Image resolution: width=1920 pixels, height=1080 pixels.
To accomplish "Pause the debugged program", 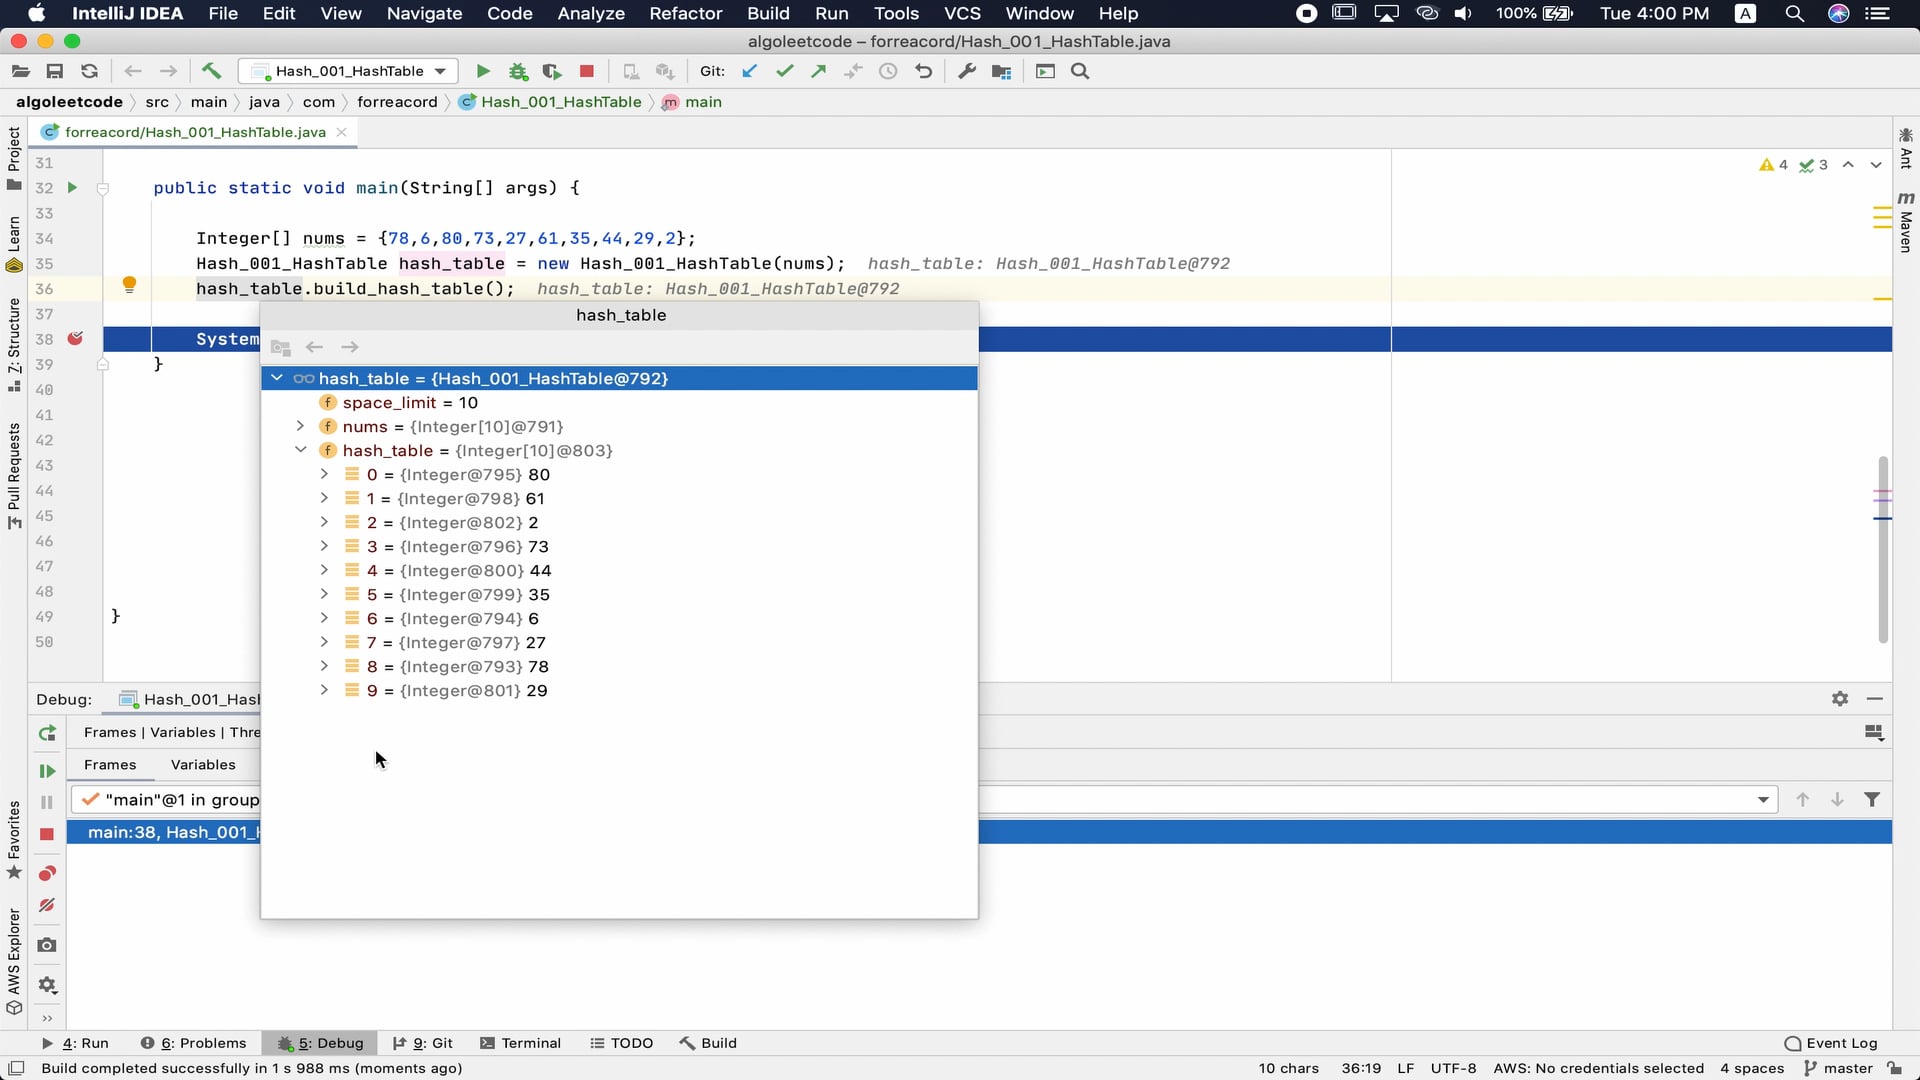I will (46, 801).
